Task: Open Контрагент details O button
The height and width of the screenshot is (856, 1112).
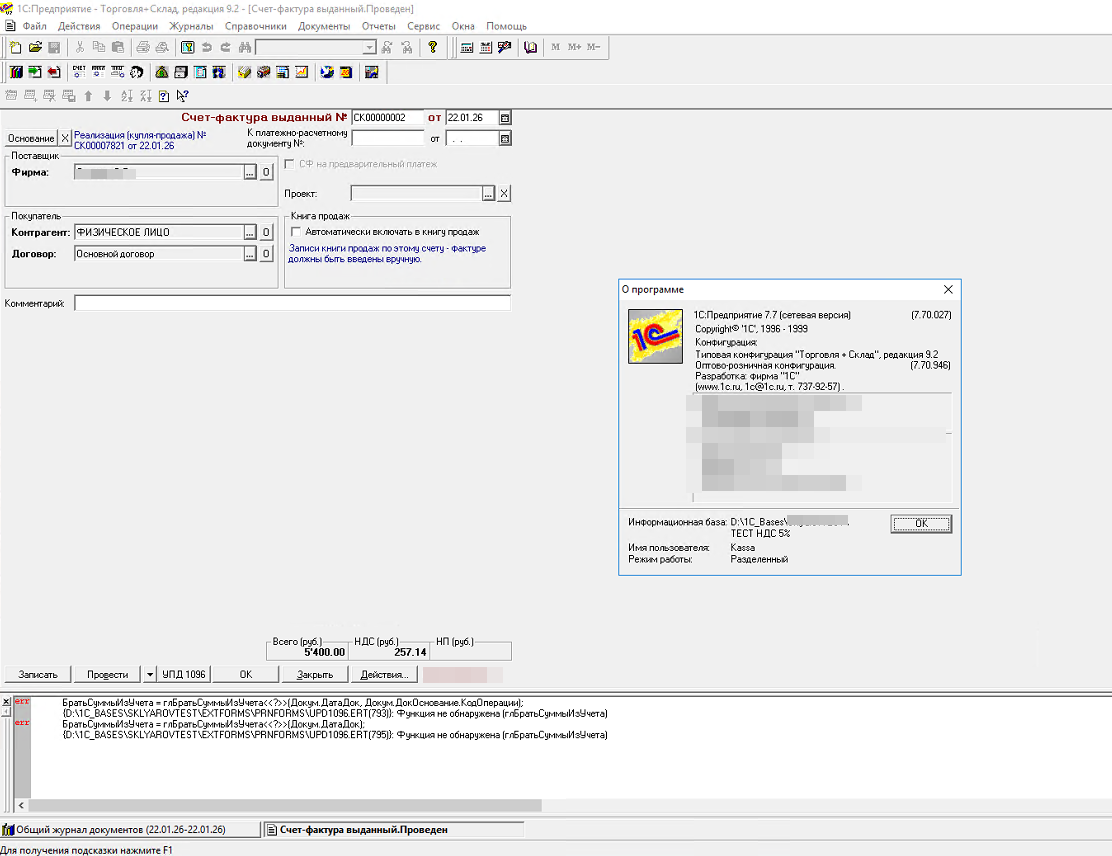Action: [x=266, y=233]
